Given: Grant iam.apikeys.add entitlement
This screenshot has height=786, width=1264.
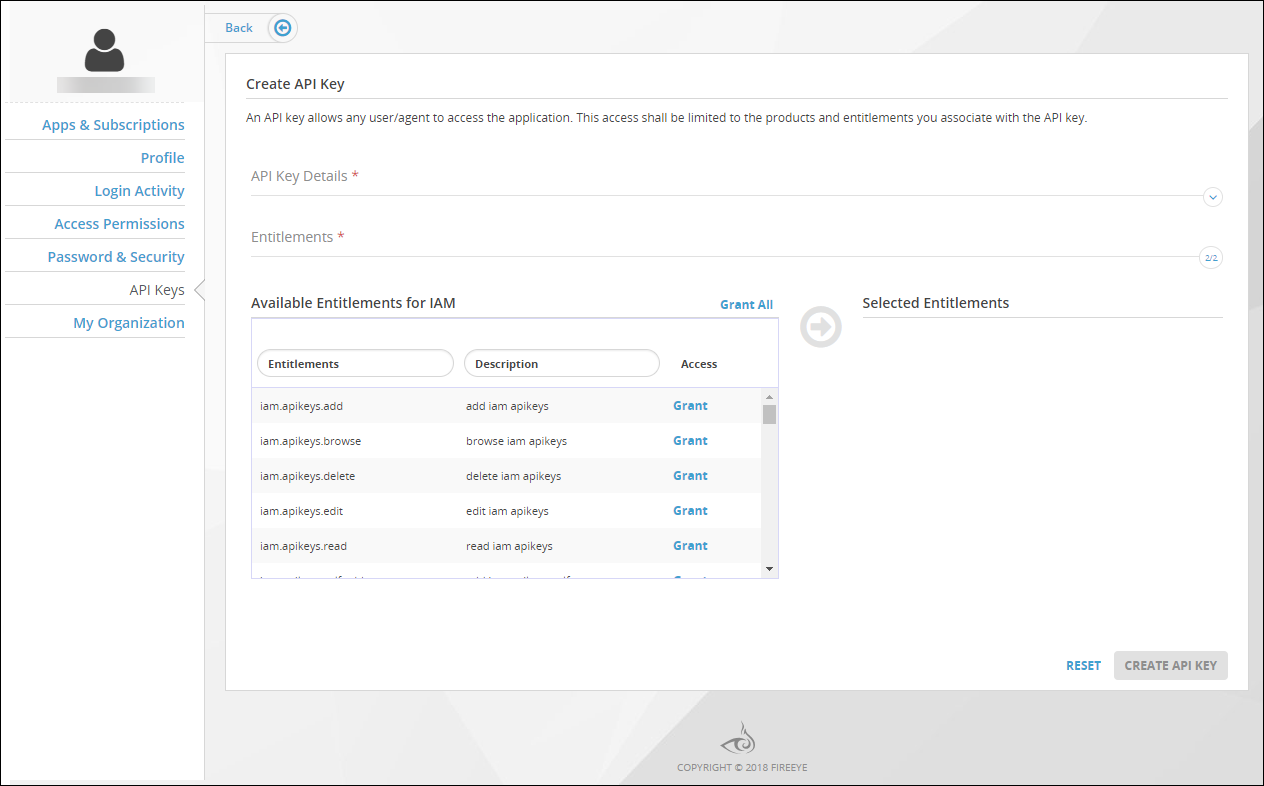Looking at the screenshot, I should coord(690,406).
